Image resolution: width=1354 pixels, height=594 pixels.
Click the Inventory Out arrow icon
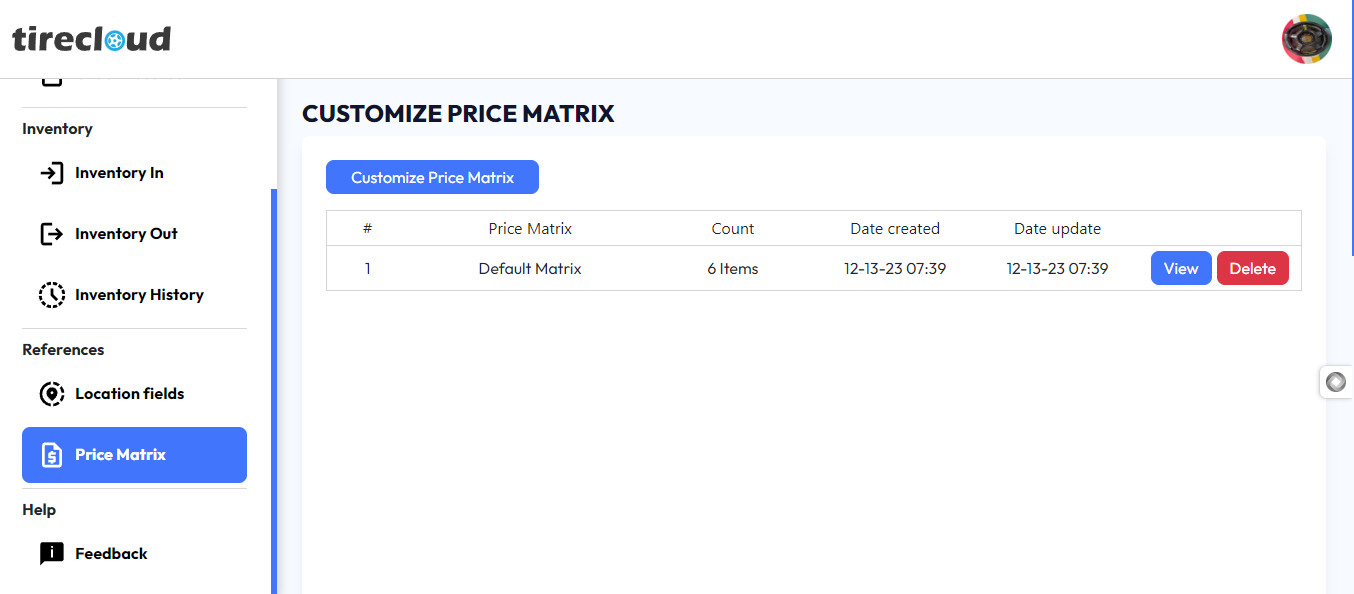(51, 234)
